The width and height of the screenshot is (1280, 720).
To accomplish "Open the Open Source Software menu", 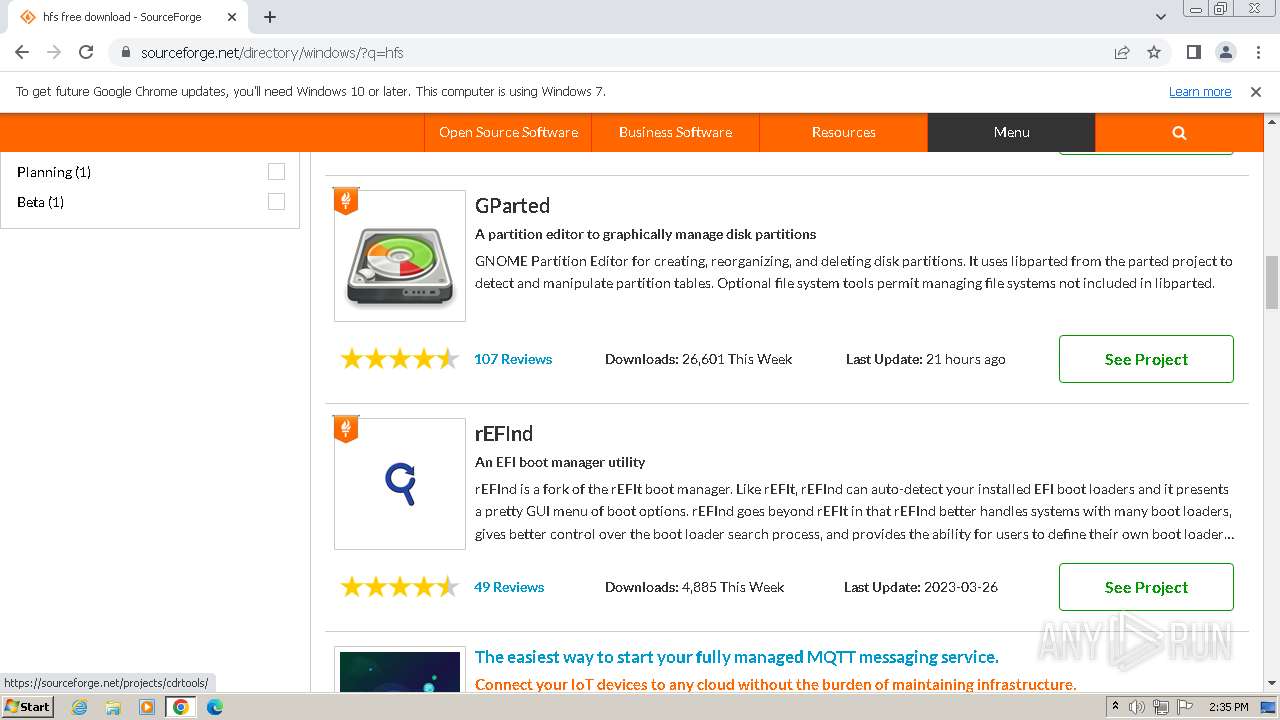I will [508, 132].
